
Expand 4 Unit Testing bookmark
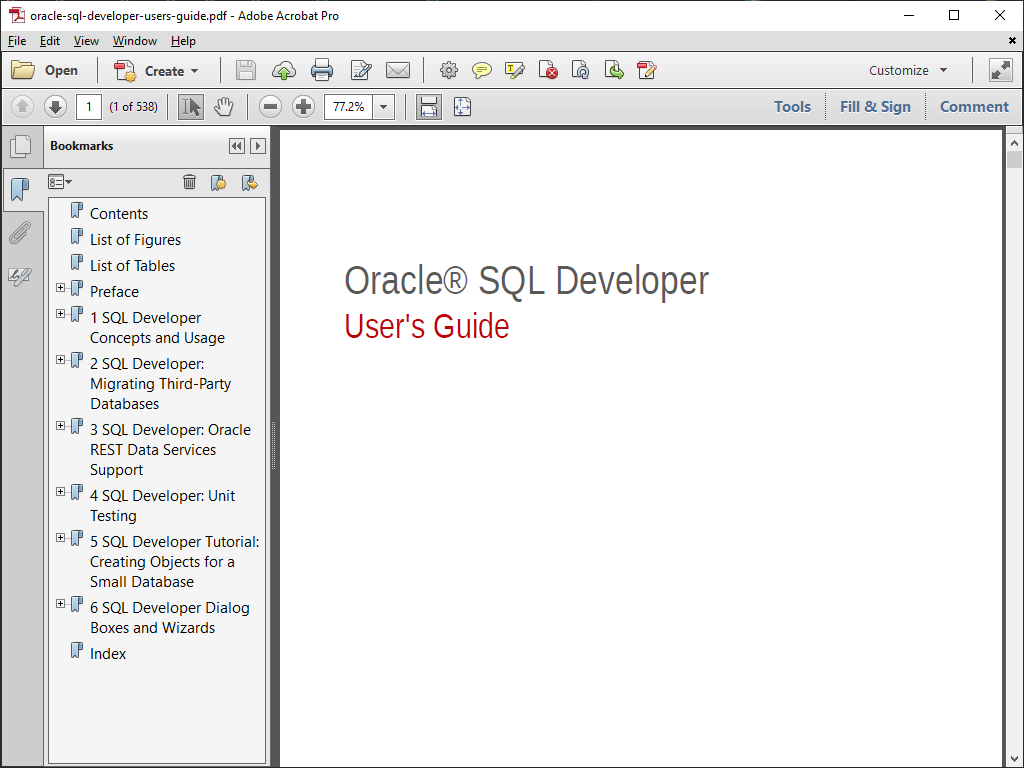point(60,492)
